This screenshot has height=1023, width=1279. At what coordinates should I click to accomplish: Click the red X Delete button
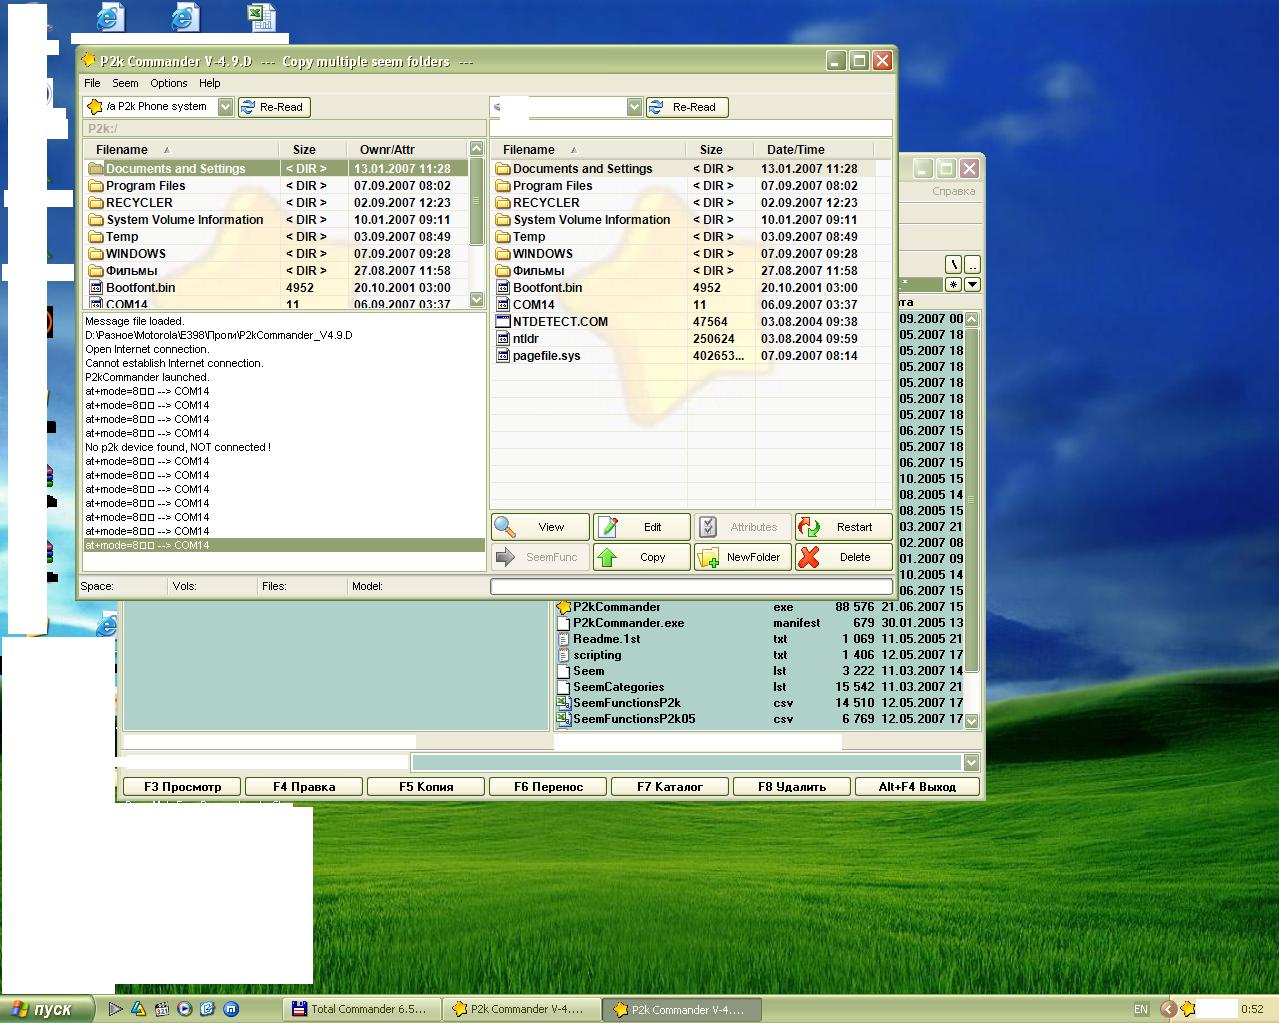(843, 557)
